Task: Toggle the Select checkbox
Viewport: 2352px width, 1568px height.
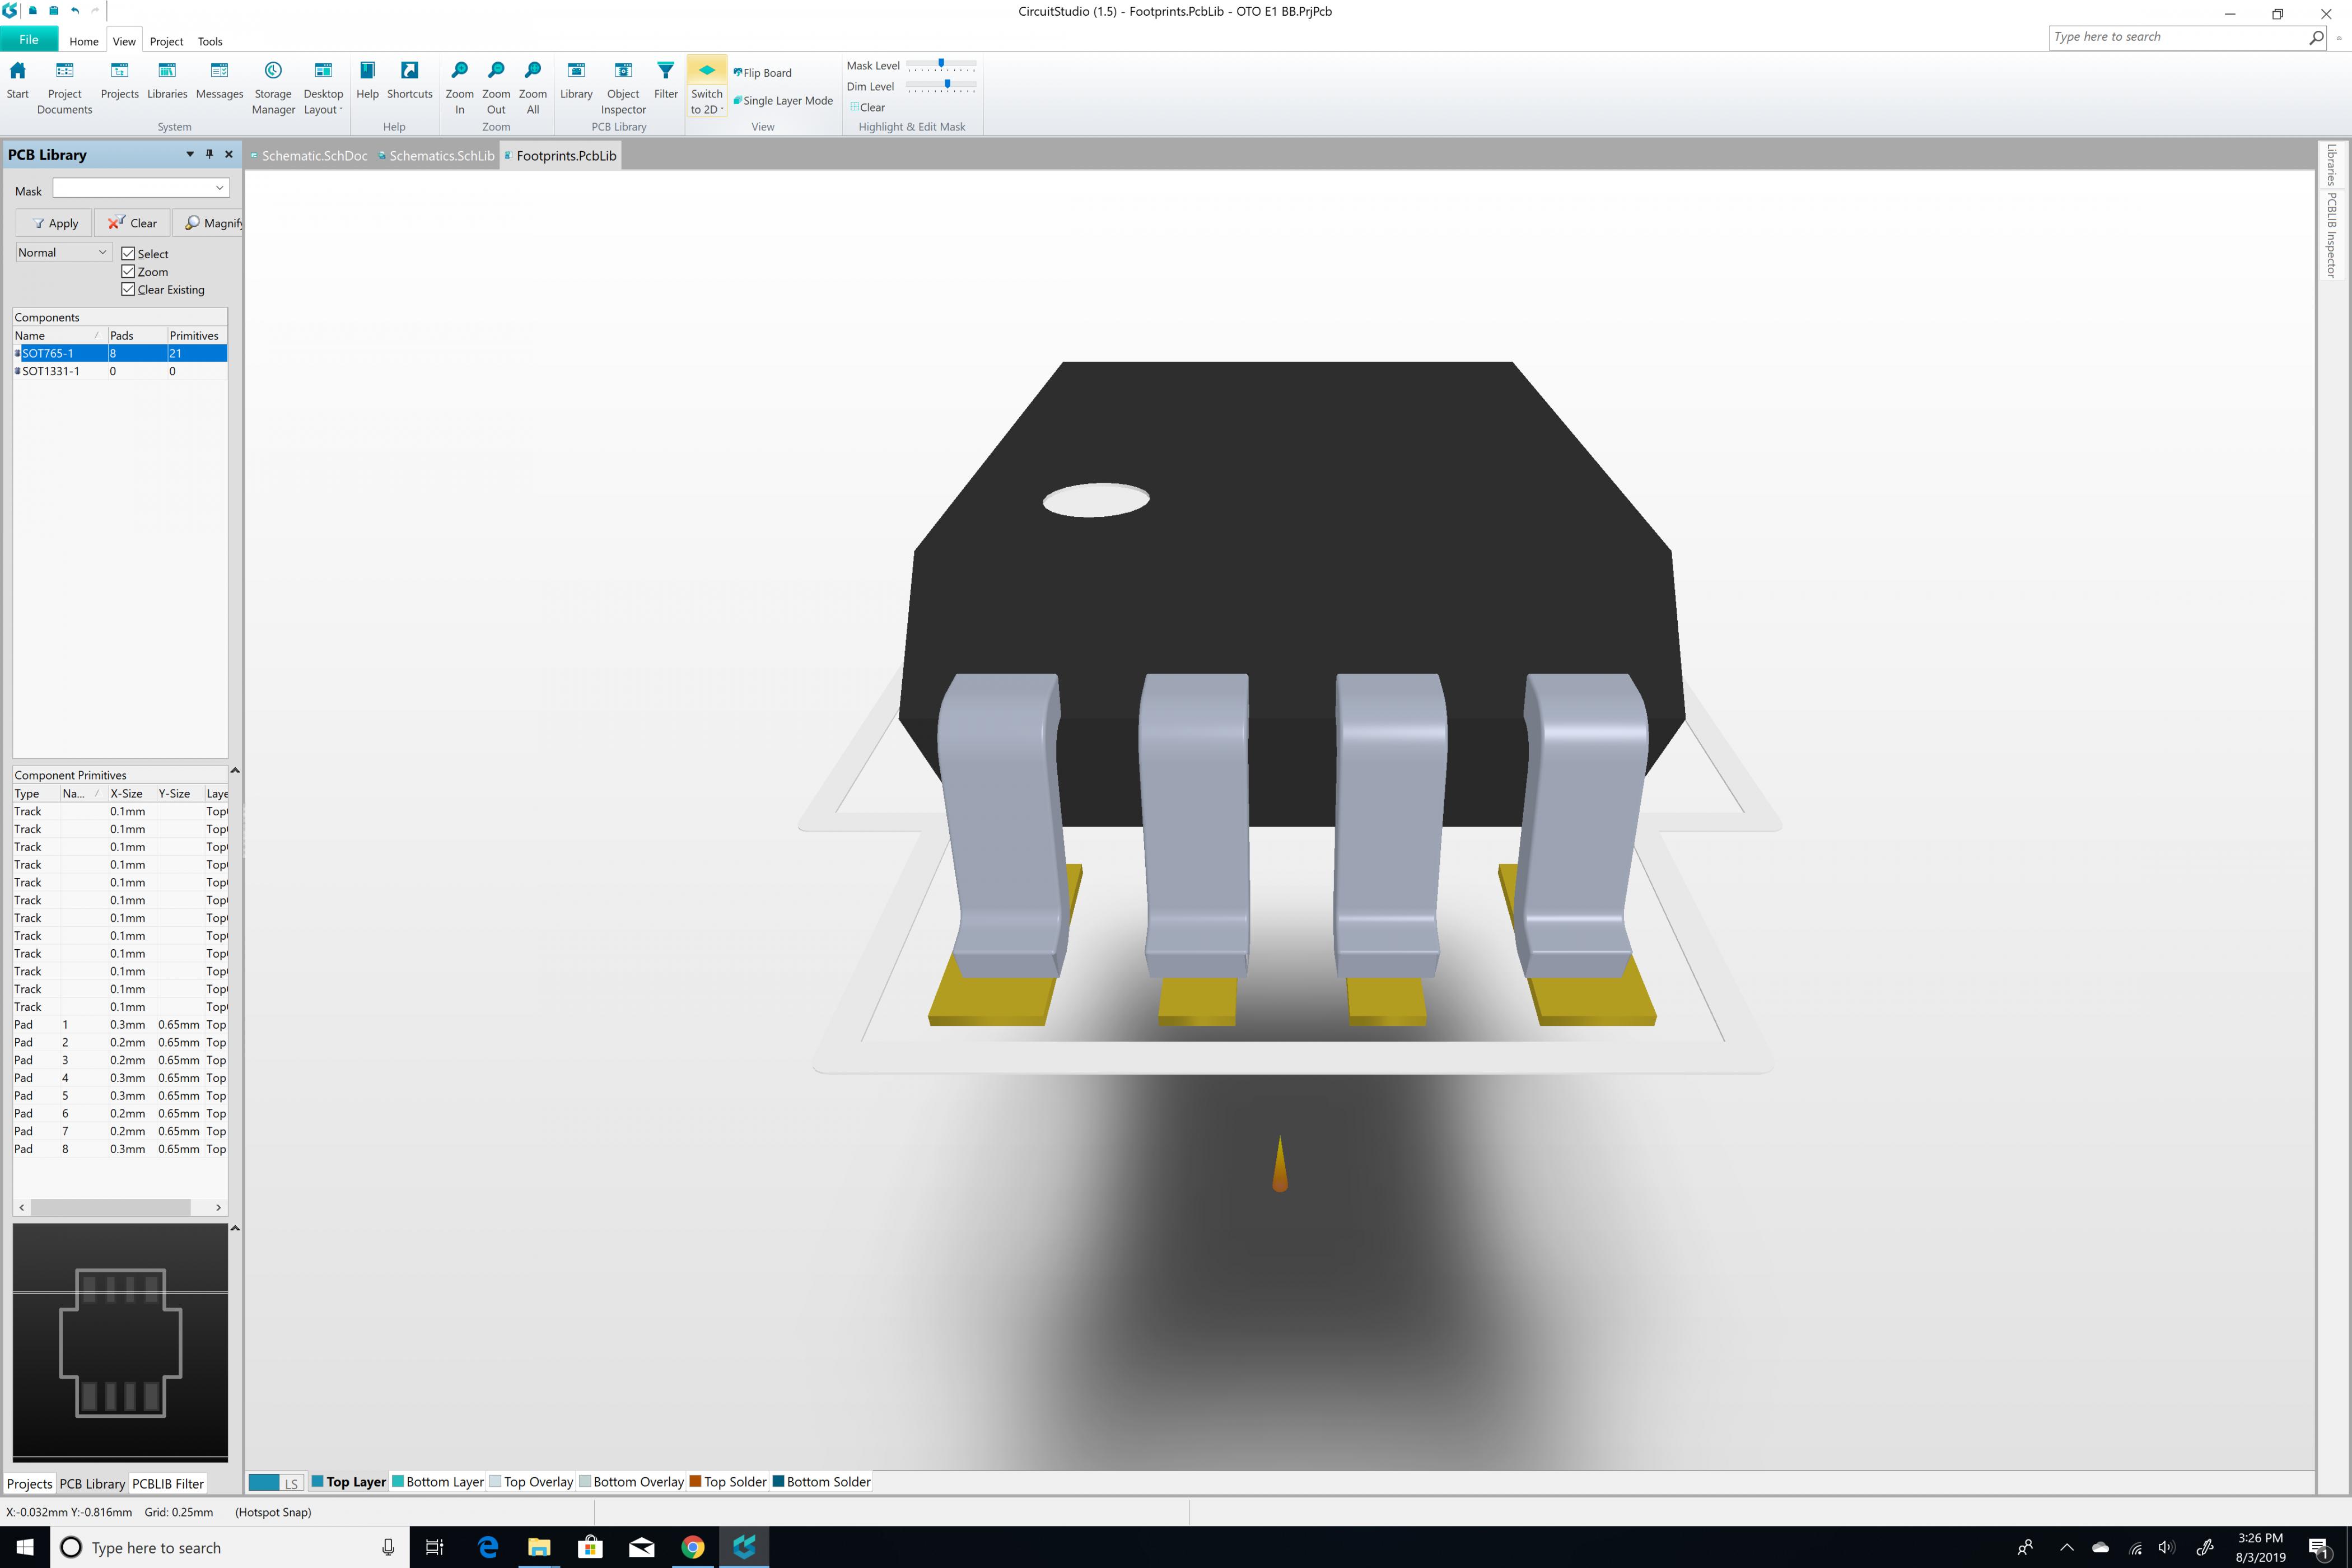Action: 128,254
